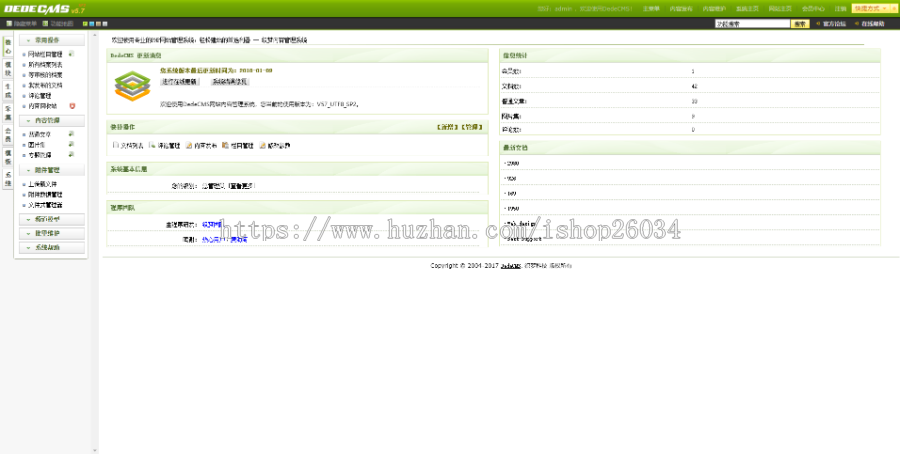The width and height of the screenshot is (900, 454).
Task: Switch to the 模块 vertical tab
Action: tap(8, 69)
